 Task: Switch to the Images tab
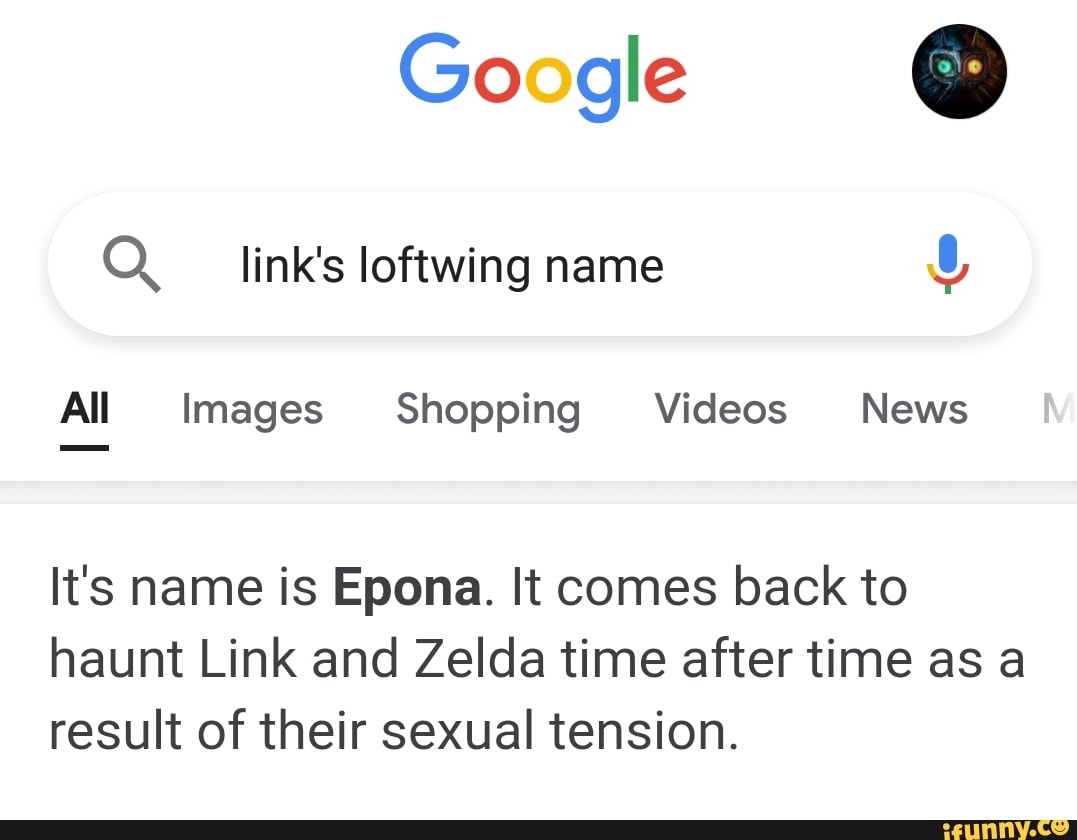(x=251, y=409)
